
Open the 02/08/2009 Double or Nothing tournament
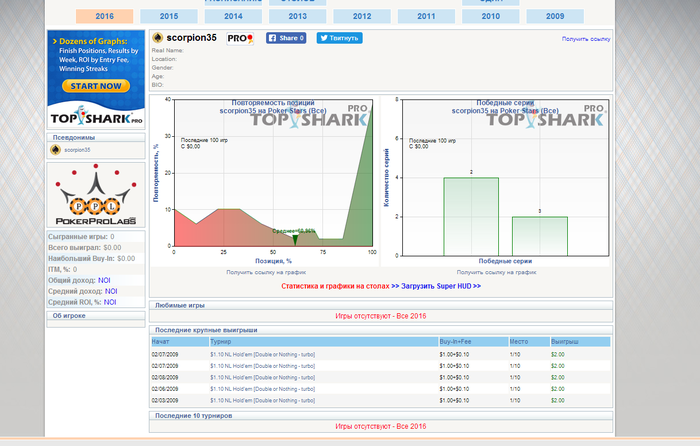coord(262,377)
